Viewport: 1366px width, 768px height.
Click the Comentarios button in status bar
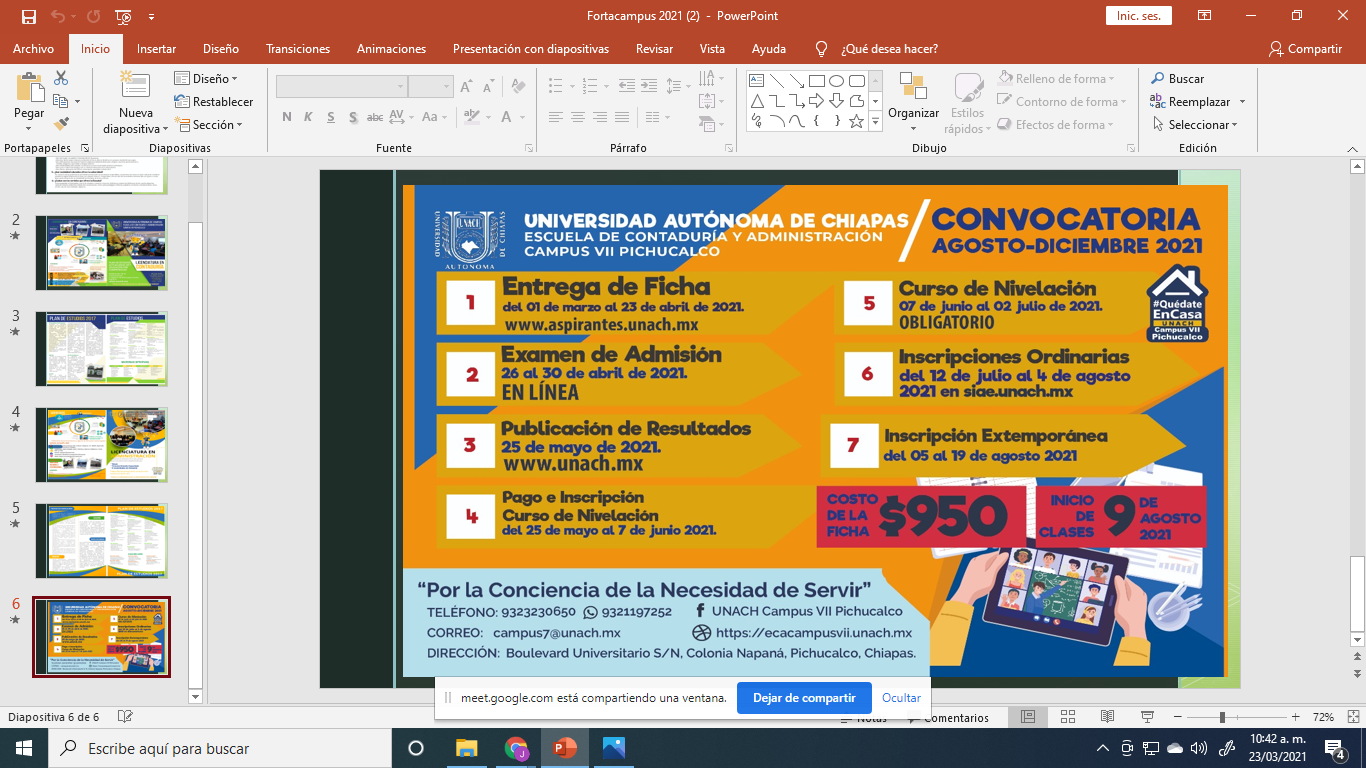pyautogui.click(x=946, y=717)
